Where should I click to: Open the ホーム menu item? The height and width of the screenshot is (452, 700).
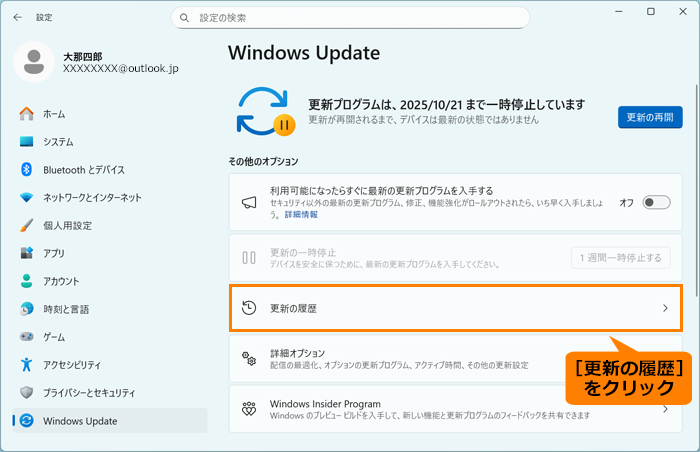pyautogui.click(x=110, y=114)
